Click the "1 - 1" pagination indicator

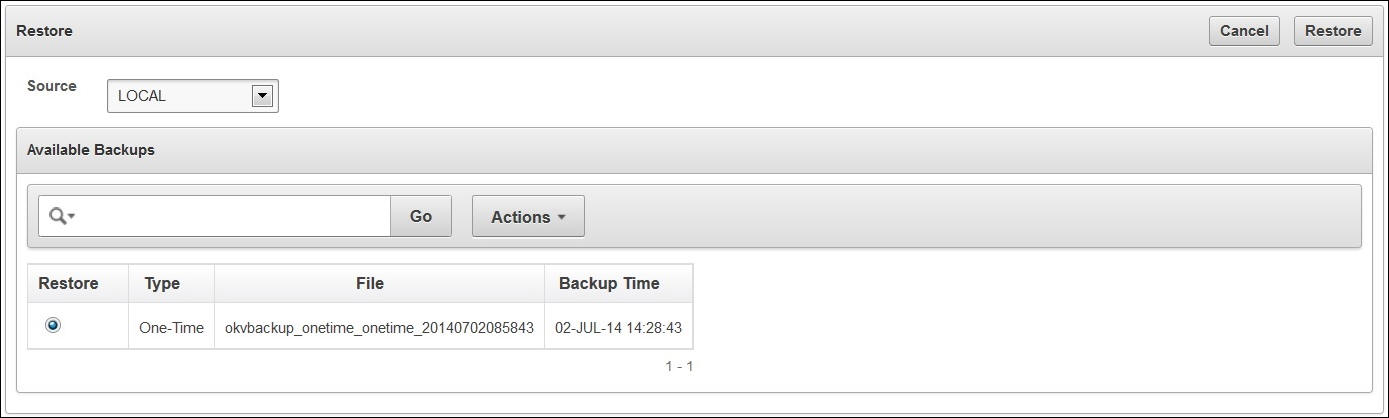[679, 366]
